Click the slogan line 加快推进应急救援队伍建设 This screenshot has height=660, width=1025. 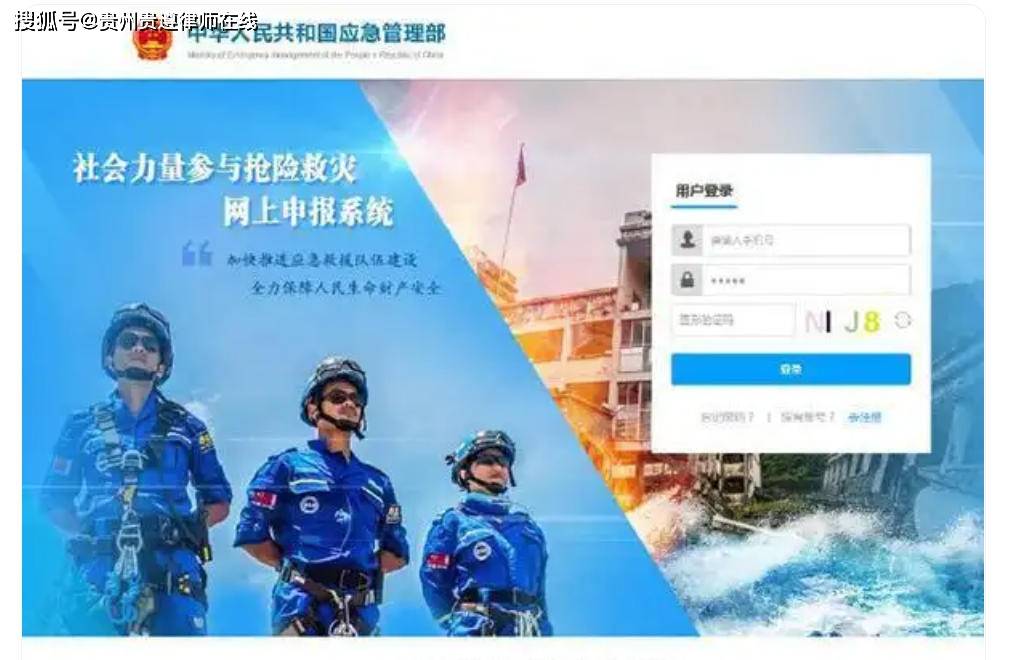(322, 259)
